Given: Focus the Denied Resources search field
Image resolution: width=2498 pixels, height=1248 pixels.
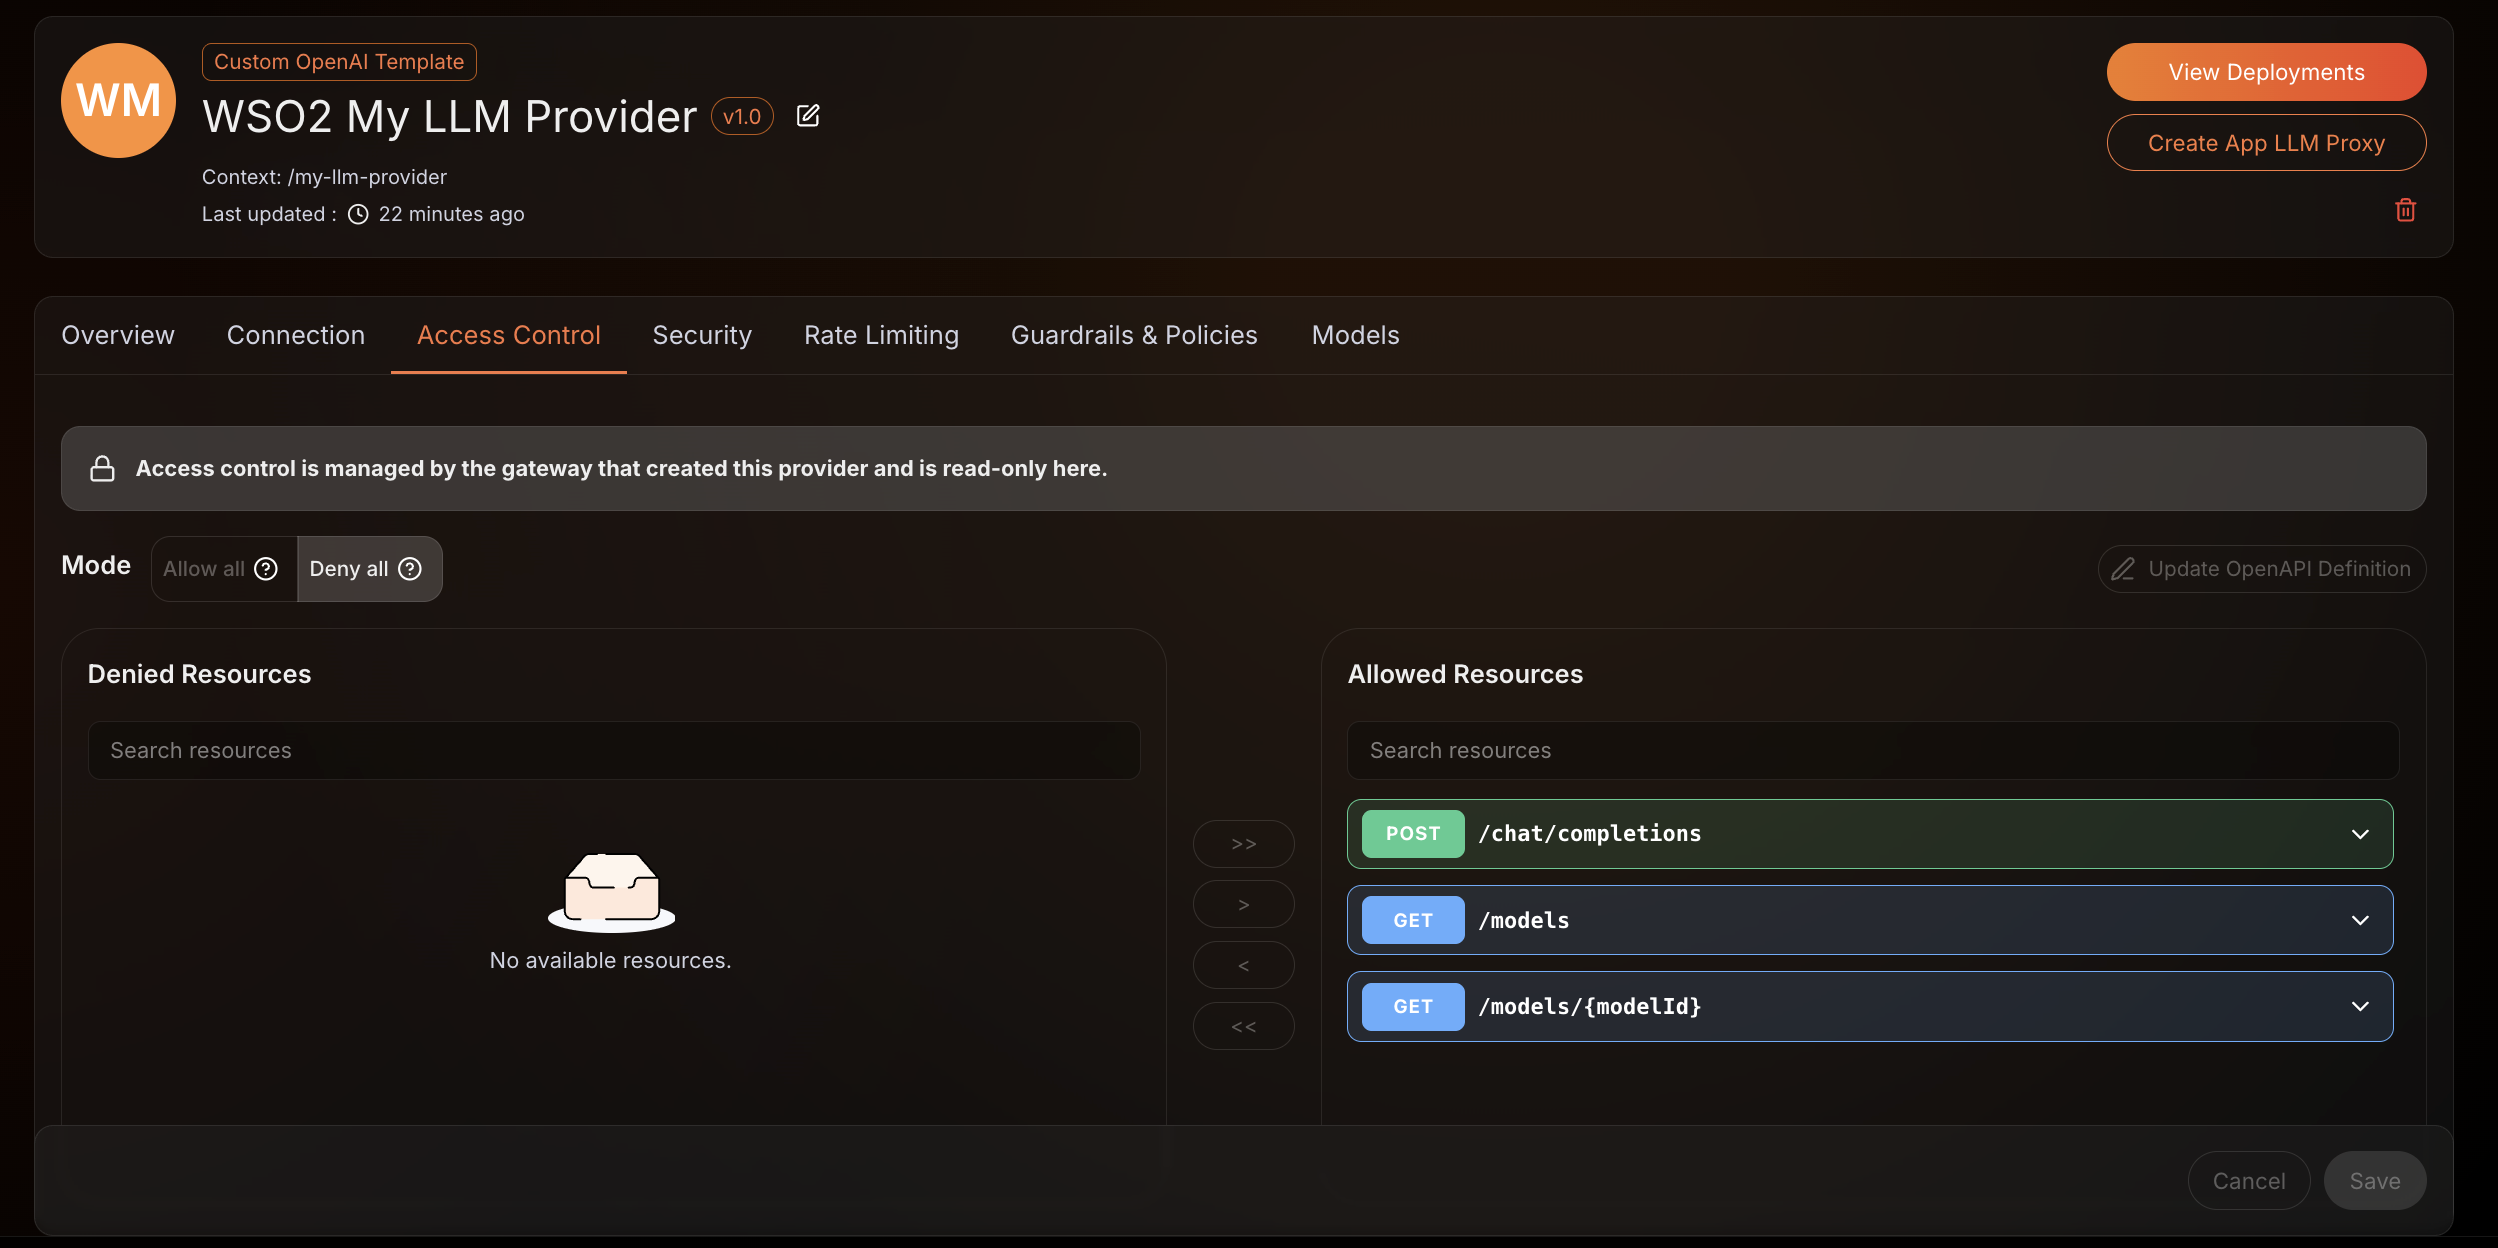Looking at the screenshot, I should pos(614,751).
